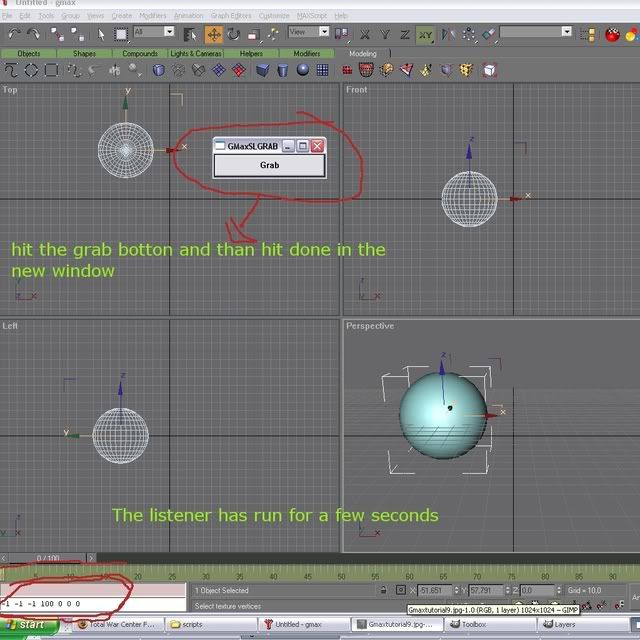This screenshot has width=640, height=640.
Task: Click the cylinder primitive icon
Action: [283, 70]
